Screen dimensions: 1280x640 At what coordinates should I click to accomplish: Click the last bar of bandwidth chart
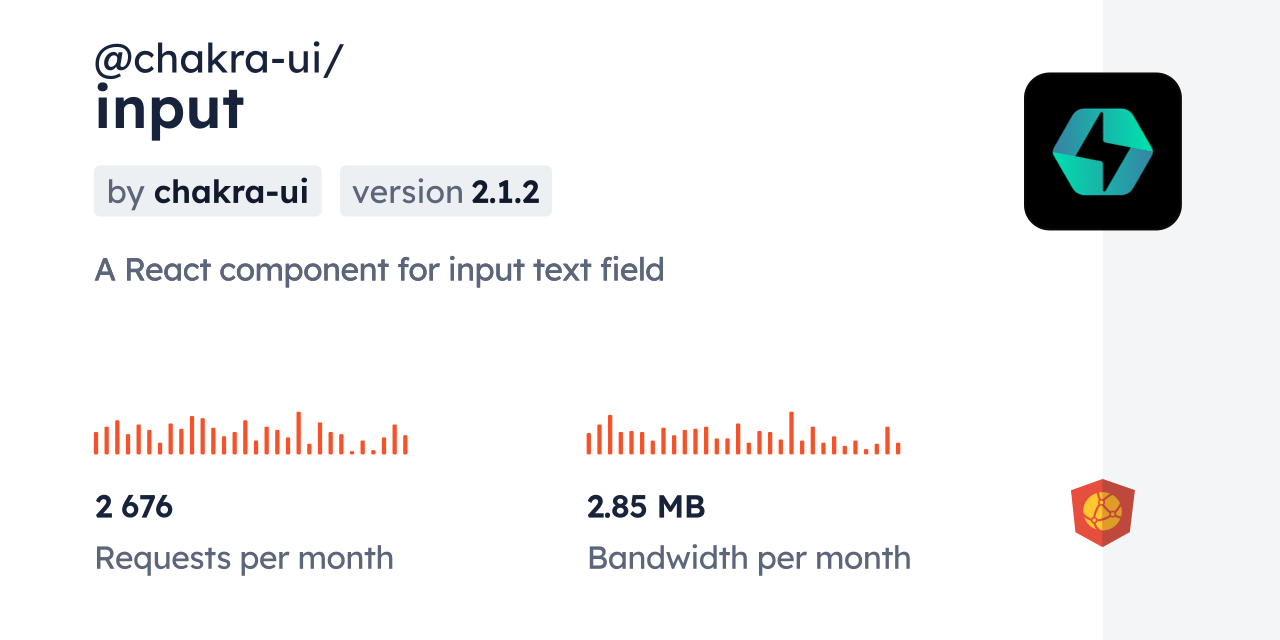898,448
